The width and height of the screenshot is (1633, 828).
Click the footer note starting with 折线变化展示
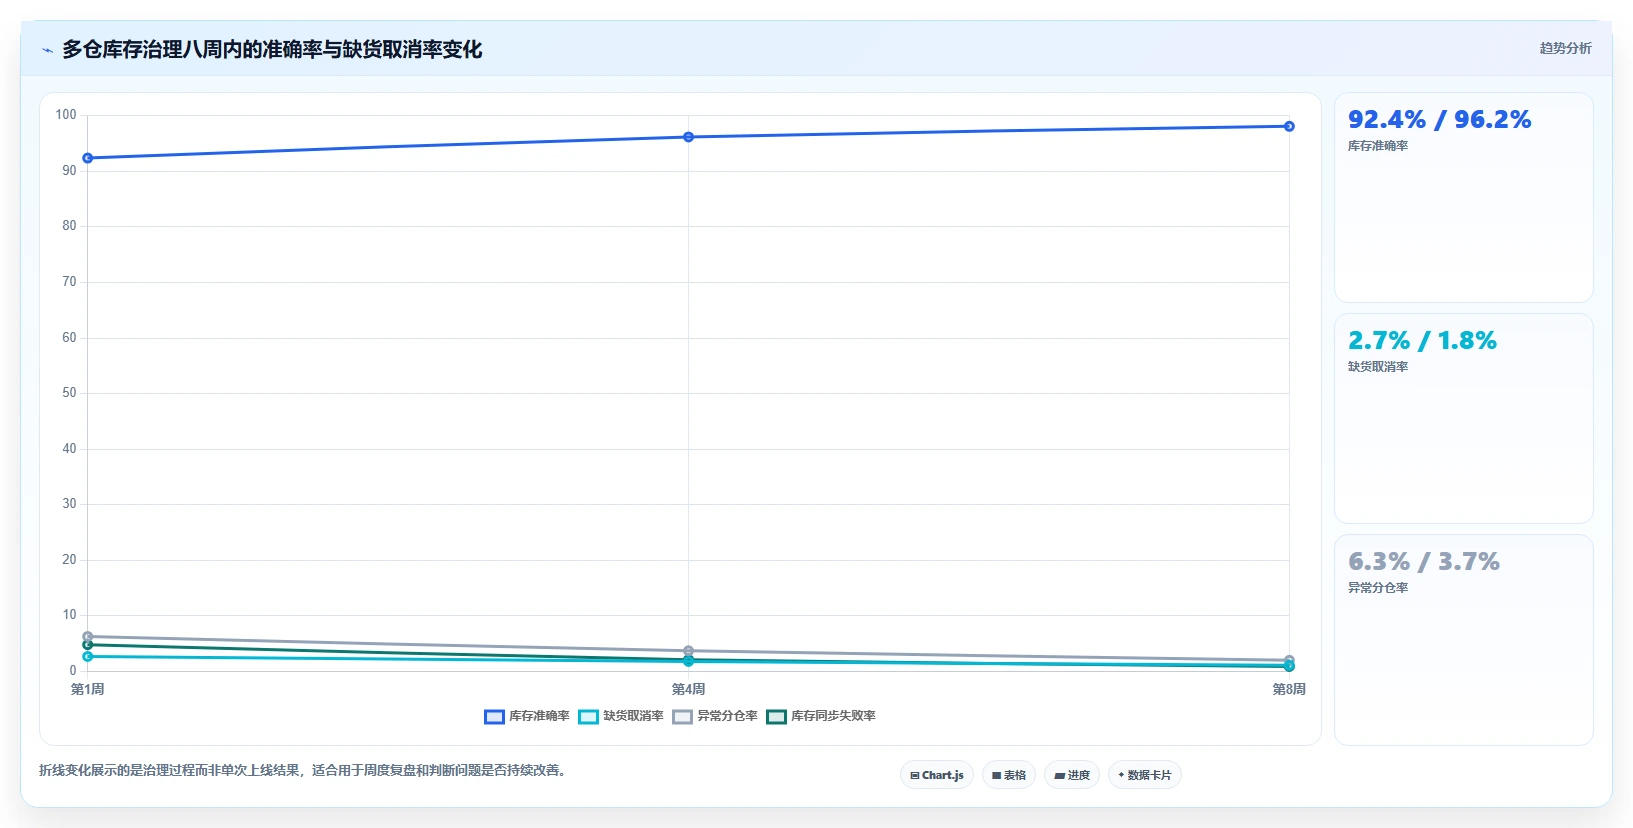[x=305, y=770]
